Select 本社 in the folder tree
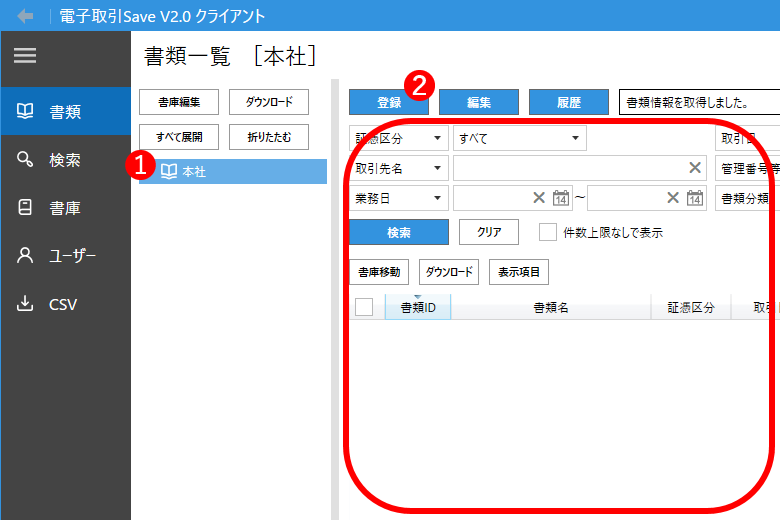Viewport: 780px width, 520px height. pyautogui.click(x=194, y=172)
